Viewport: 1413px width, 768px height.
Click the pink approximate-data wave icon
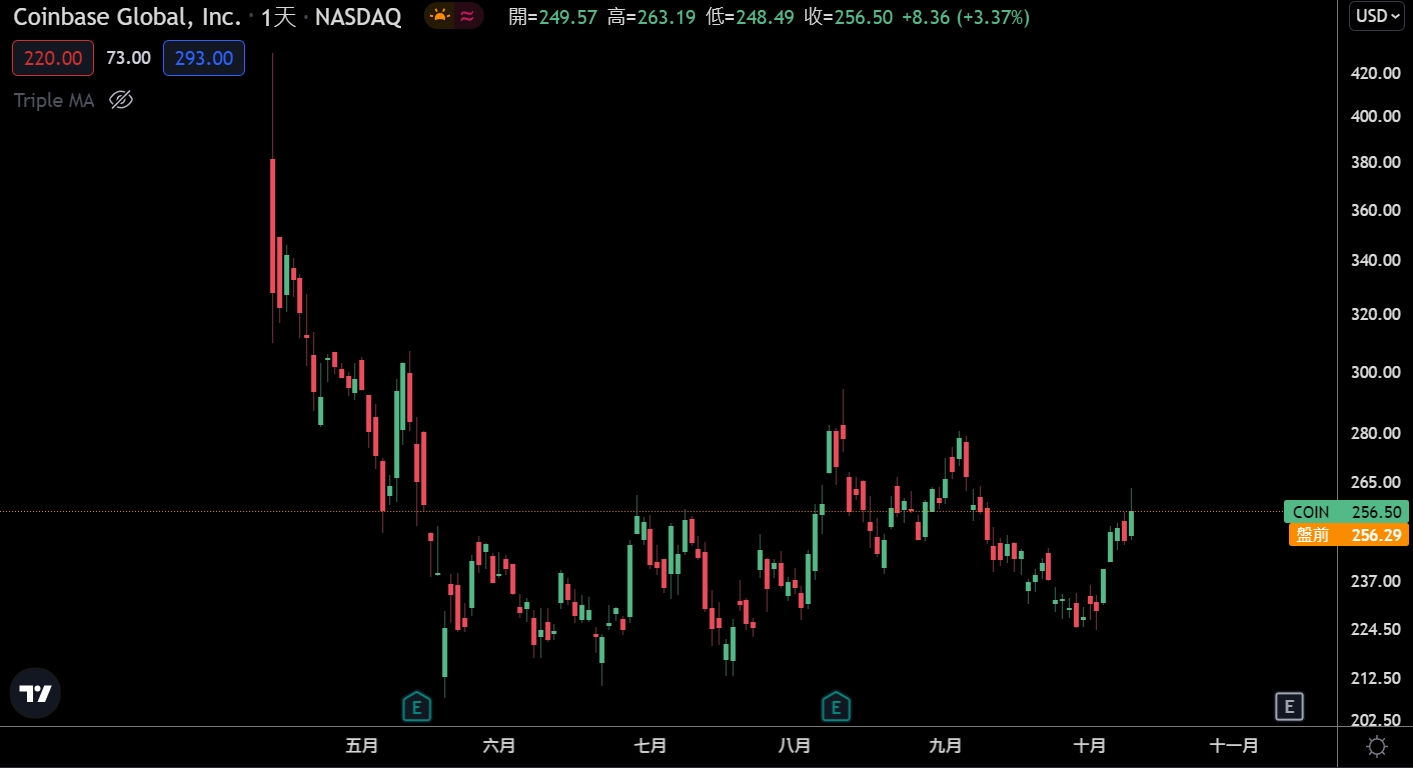click(467, 16)
